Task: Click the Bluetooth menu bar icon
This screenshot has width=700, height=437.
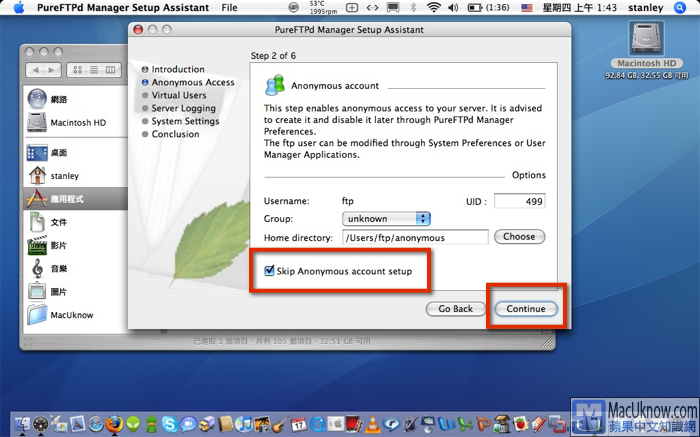Action: tap(413, 8)
